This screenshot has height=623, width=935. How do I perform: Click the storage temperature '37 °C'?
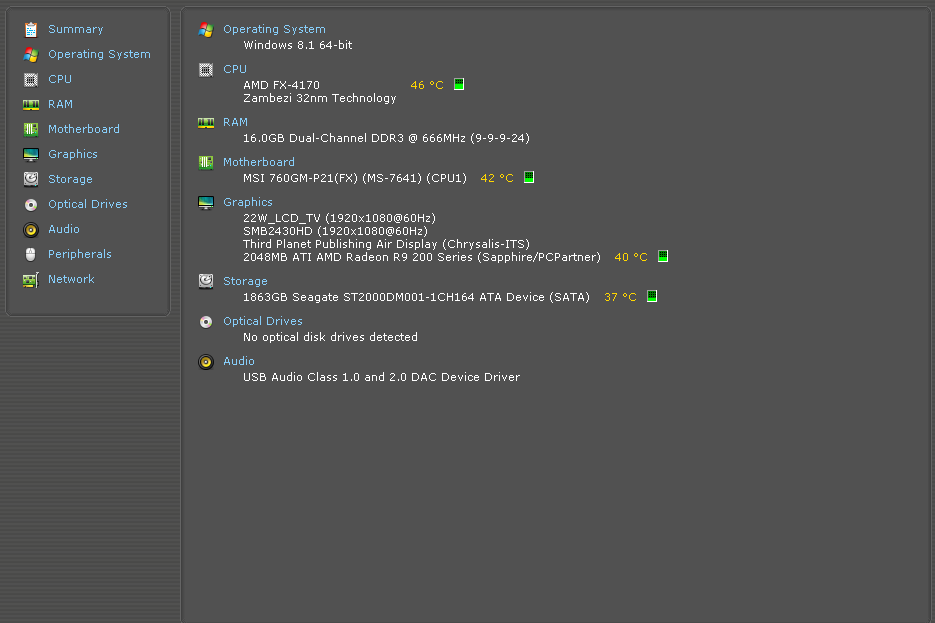tap(620, 297)
